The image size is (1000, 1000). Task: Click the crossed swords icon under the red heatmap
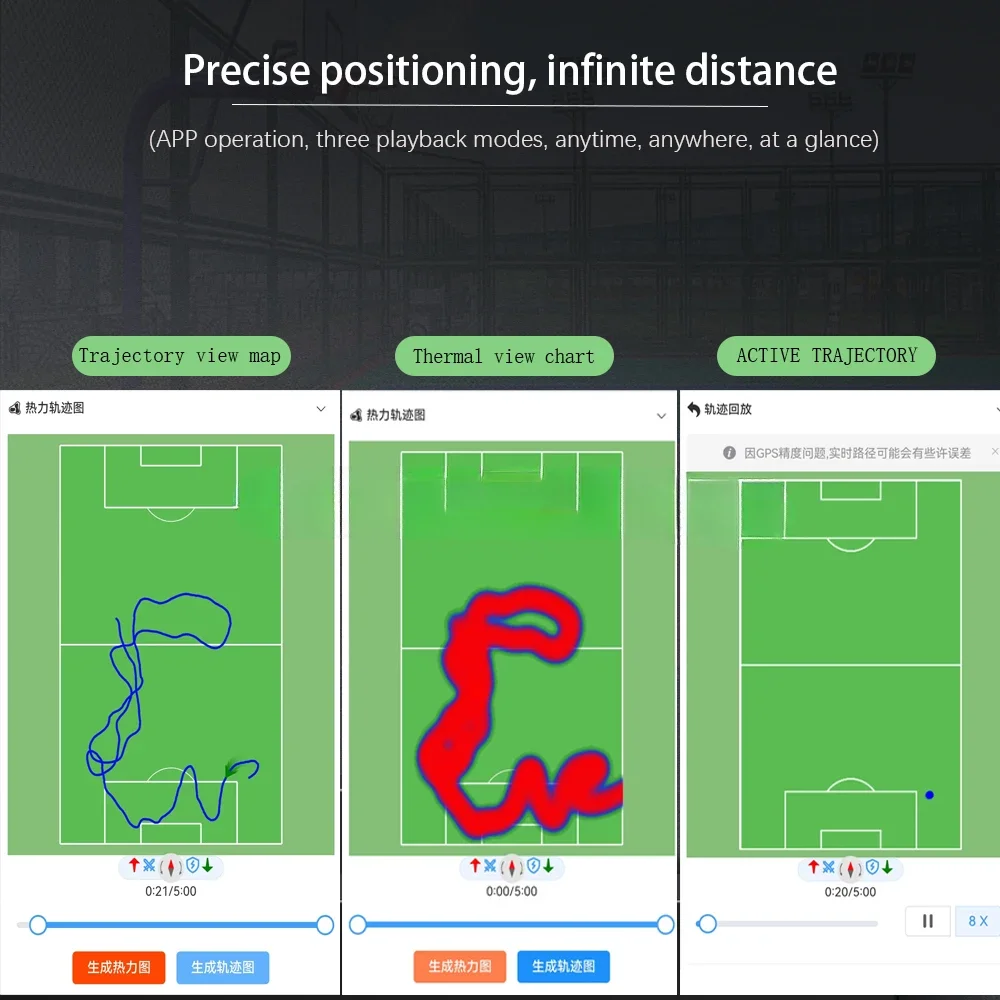(490, 866)
